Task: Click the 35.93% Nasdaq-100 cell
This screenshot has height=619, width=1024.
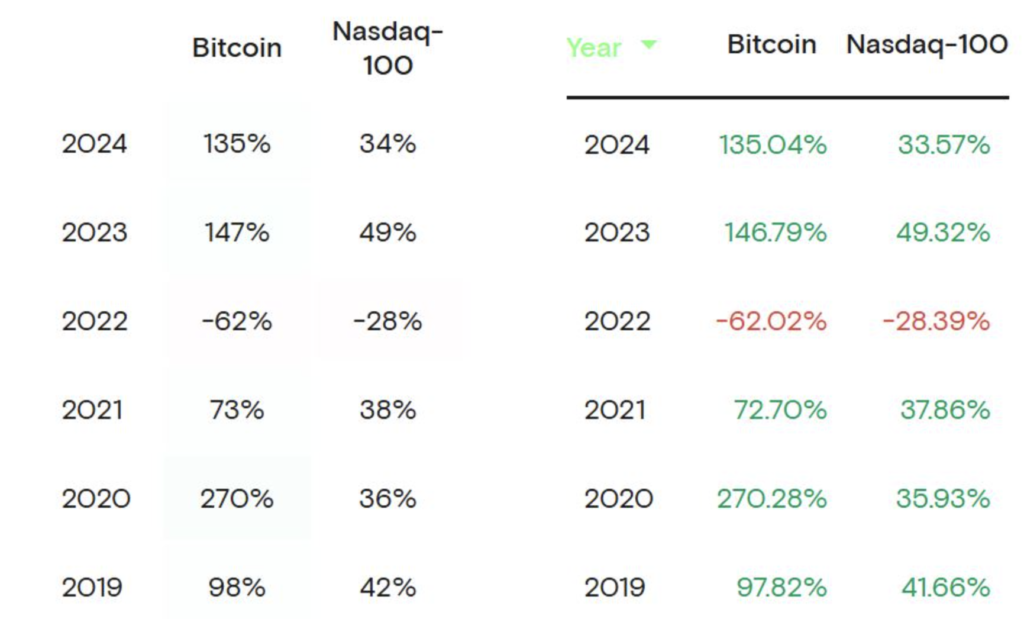Action: [x=944, y=498]
